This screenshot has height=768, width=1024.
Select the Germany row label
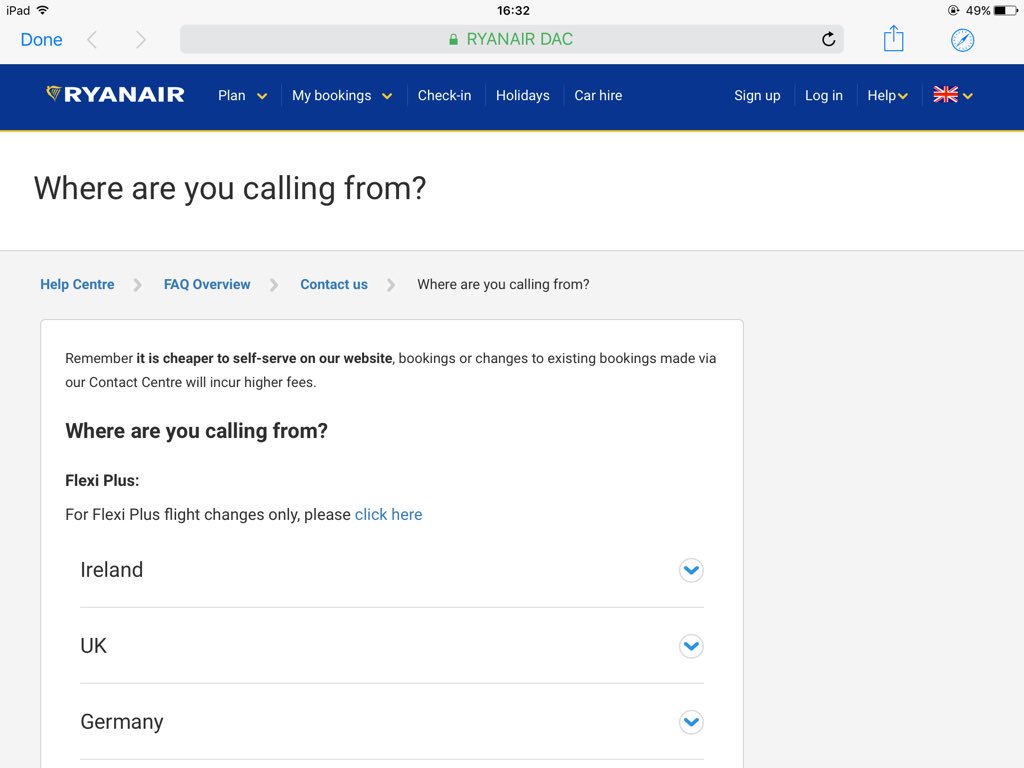122,722
